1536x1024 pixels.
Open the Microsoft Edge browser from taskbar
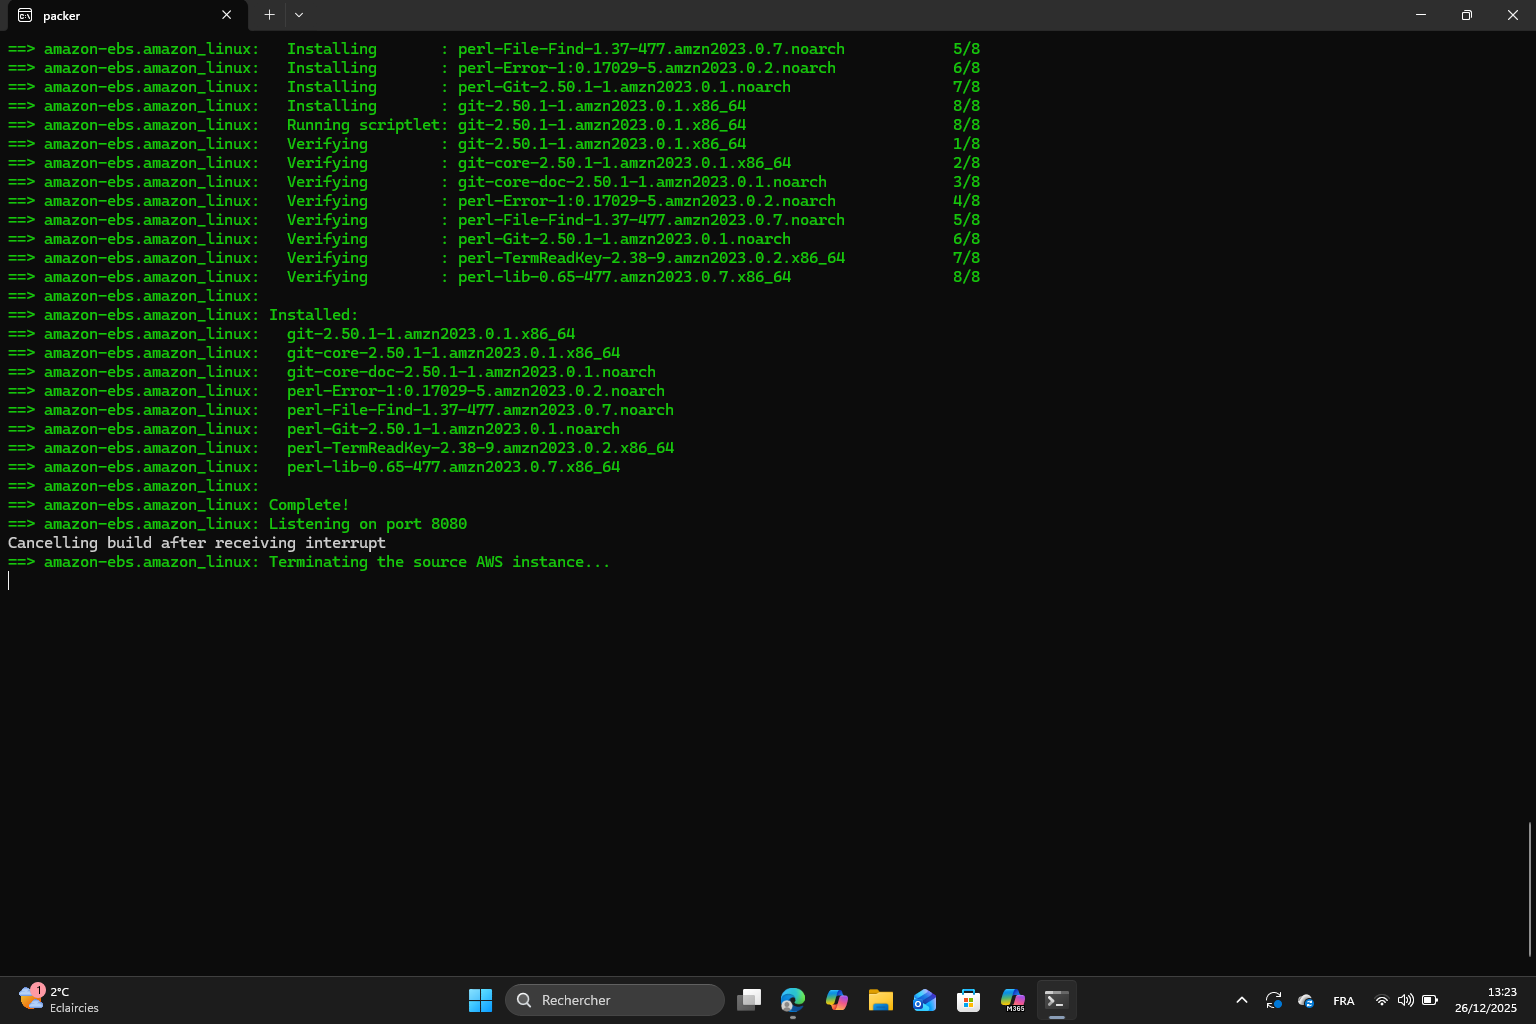click(x=793, y=1000)
